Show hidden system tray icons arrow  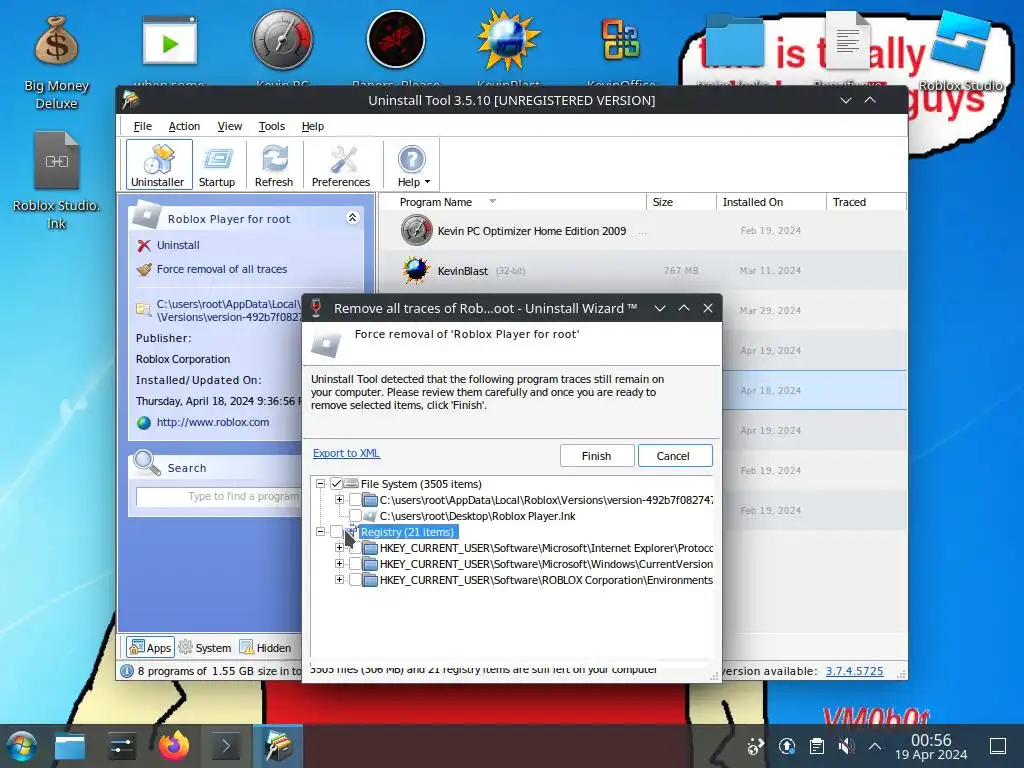point(875,746)
